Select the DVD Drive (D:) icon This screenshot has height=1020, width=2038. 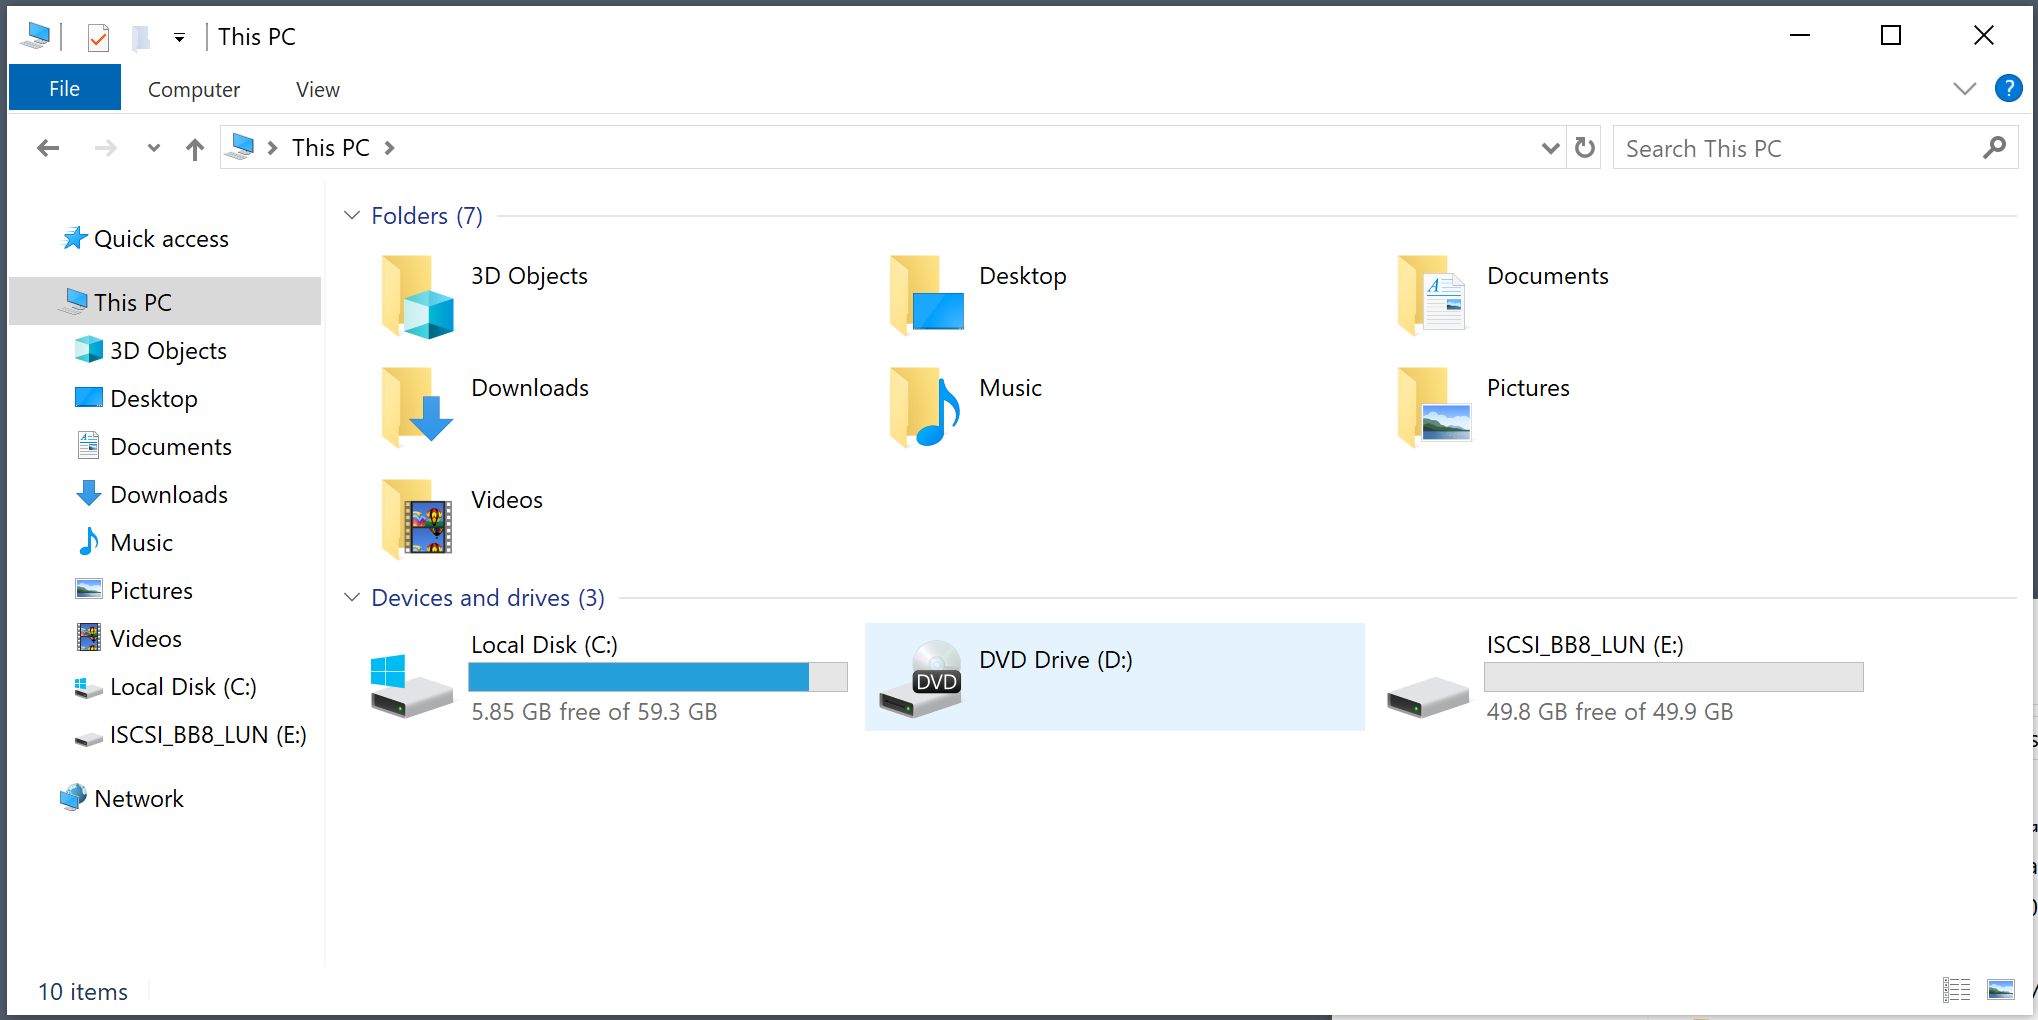pyautogui.click(x=921, y=678)
